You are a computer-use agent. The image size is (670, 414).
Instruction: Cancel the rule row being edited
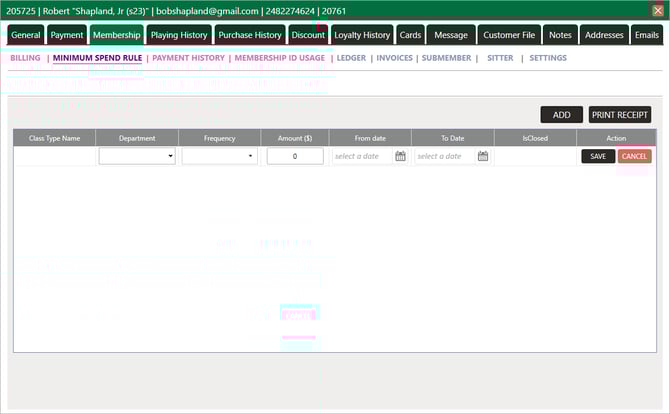(634, 156)
